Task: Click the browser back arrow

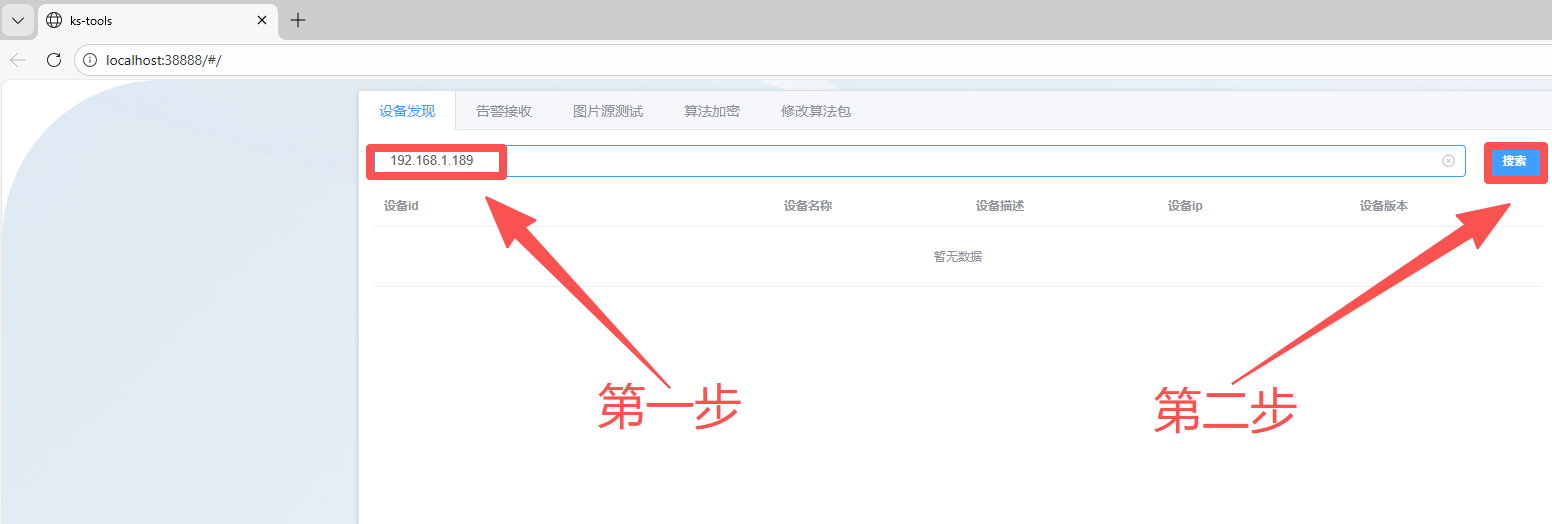Action: pyautogui.click(x=18, y=60)
